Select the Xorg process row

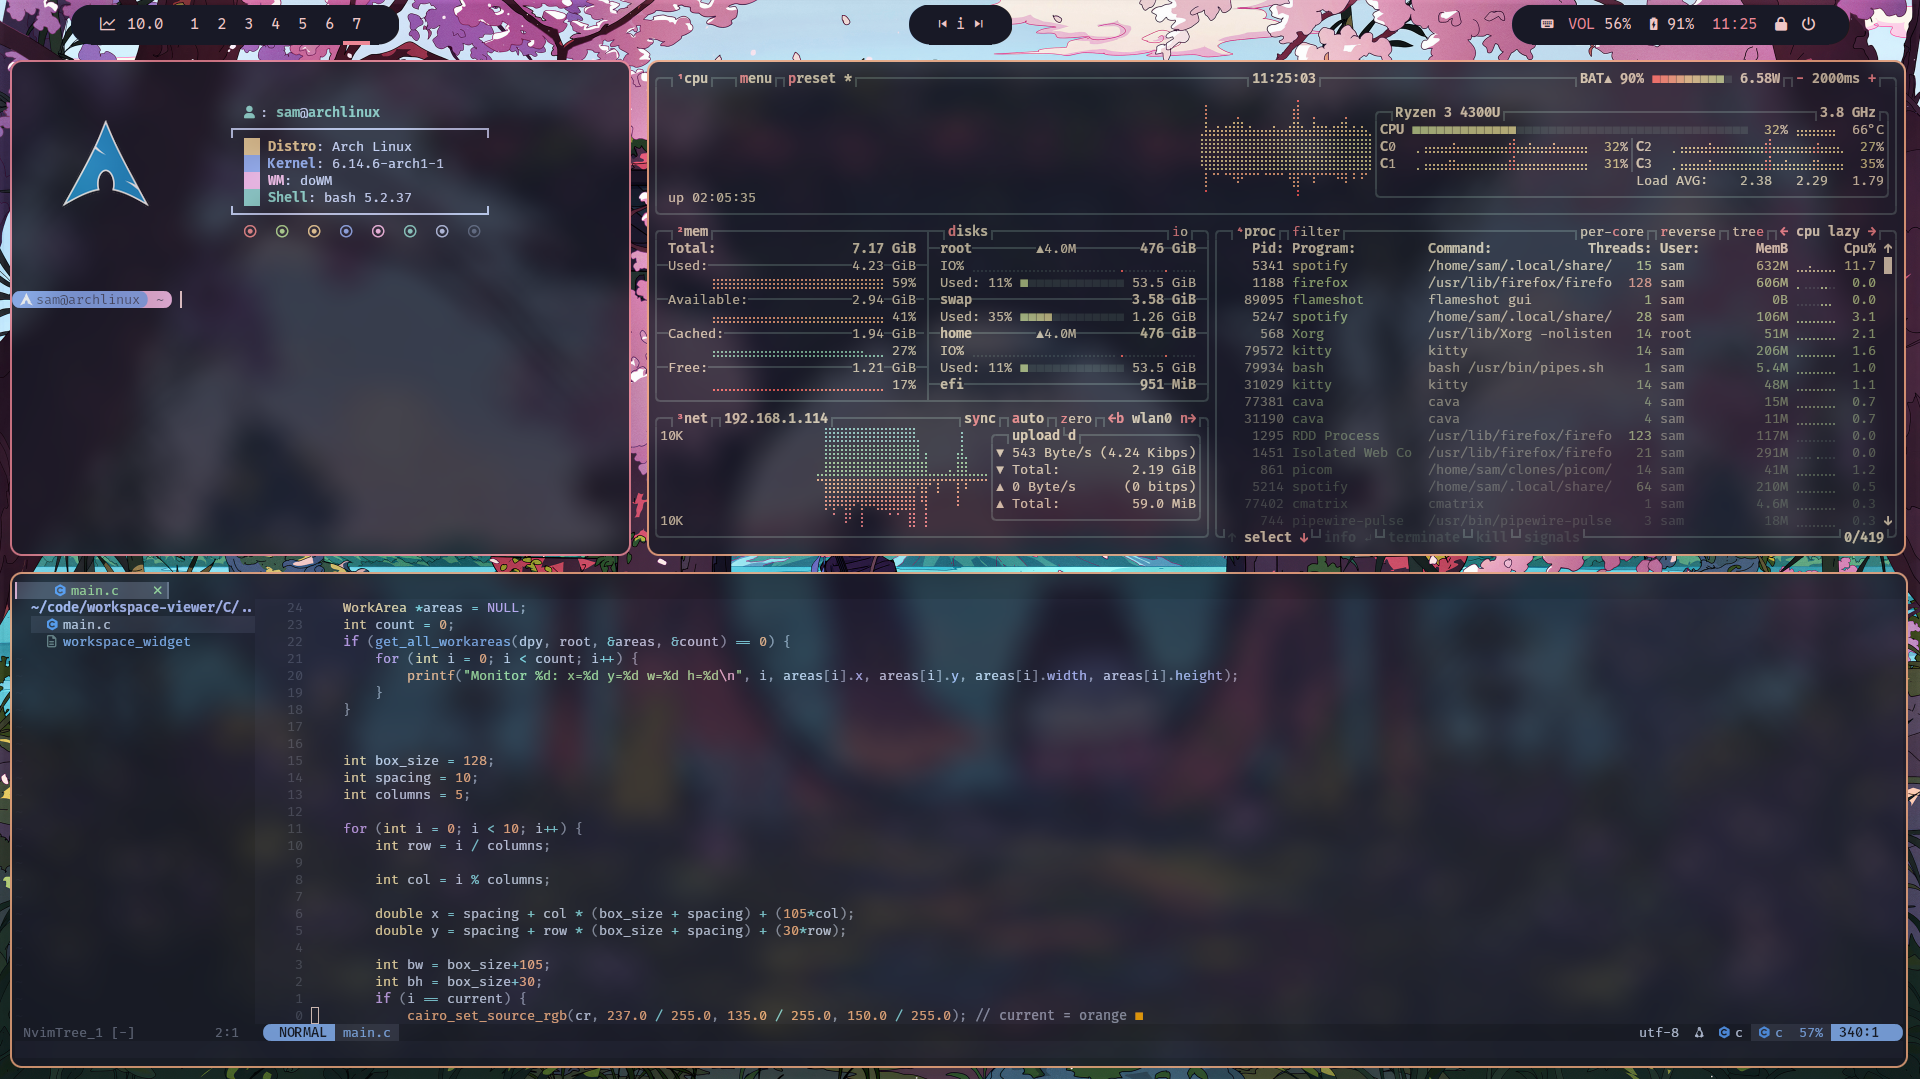coord(1558,333)
